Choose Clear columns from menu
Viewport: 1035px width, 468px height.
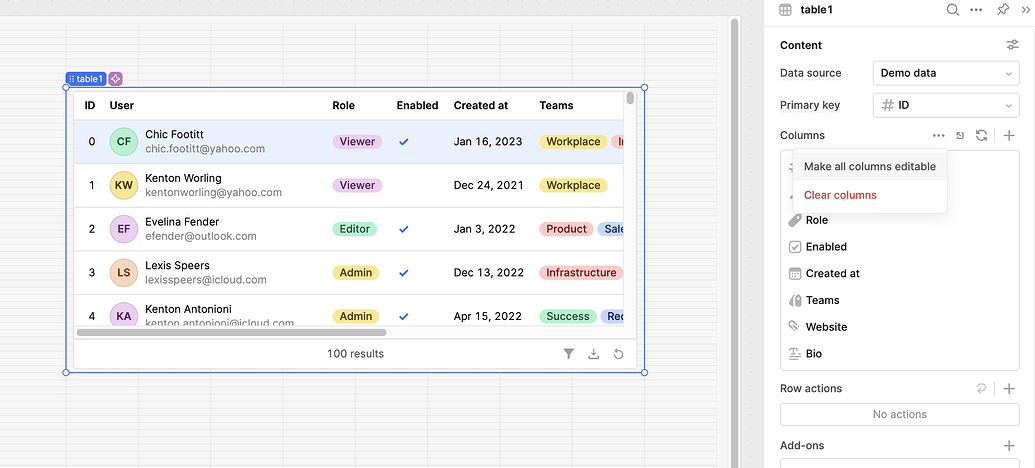[870, 195]
